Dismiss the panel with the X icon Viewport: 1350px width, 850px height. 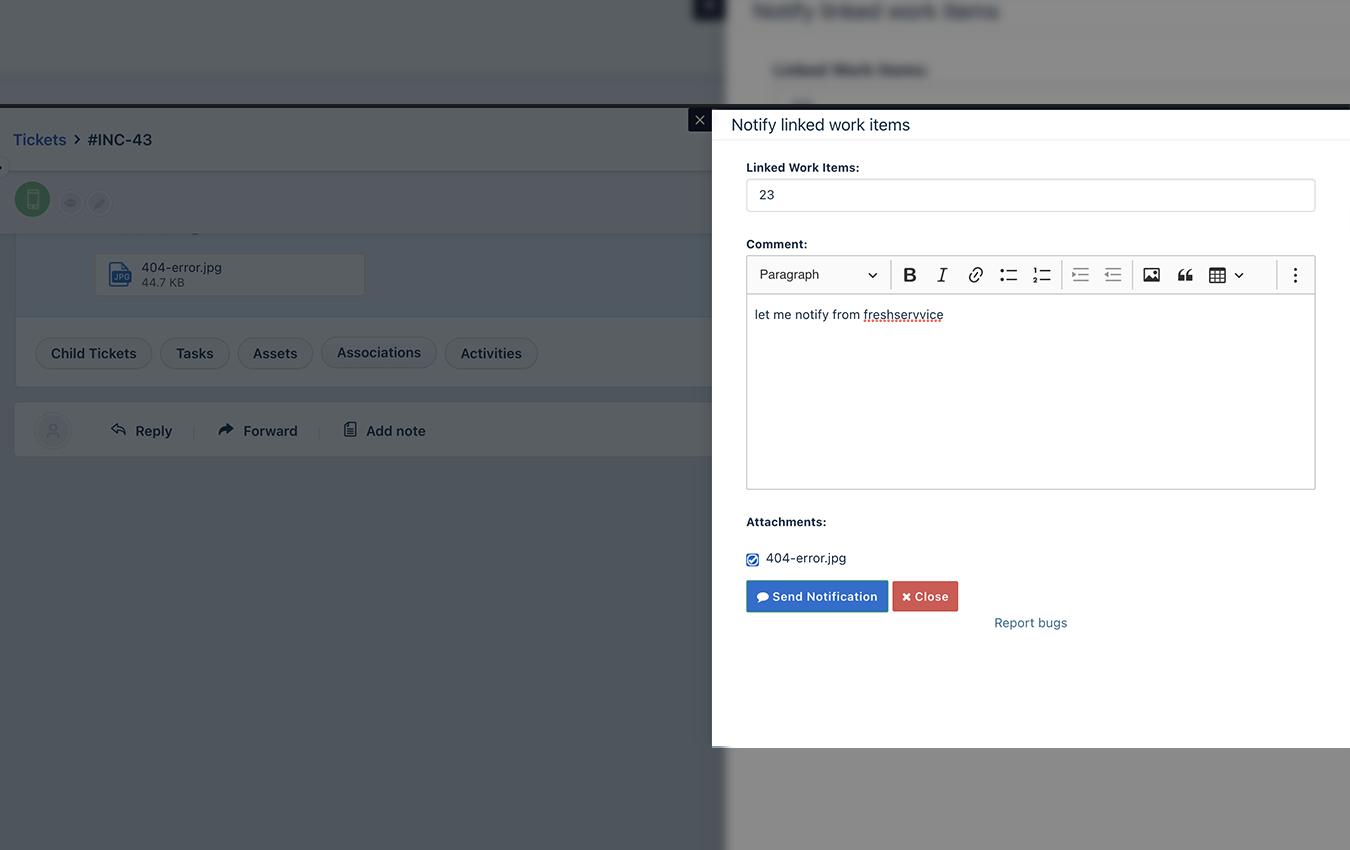pyautogui.click(x=700, y=120)
